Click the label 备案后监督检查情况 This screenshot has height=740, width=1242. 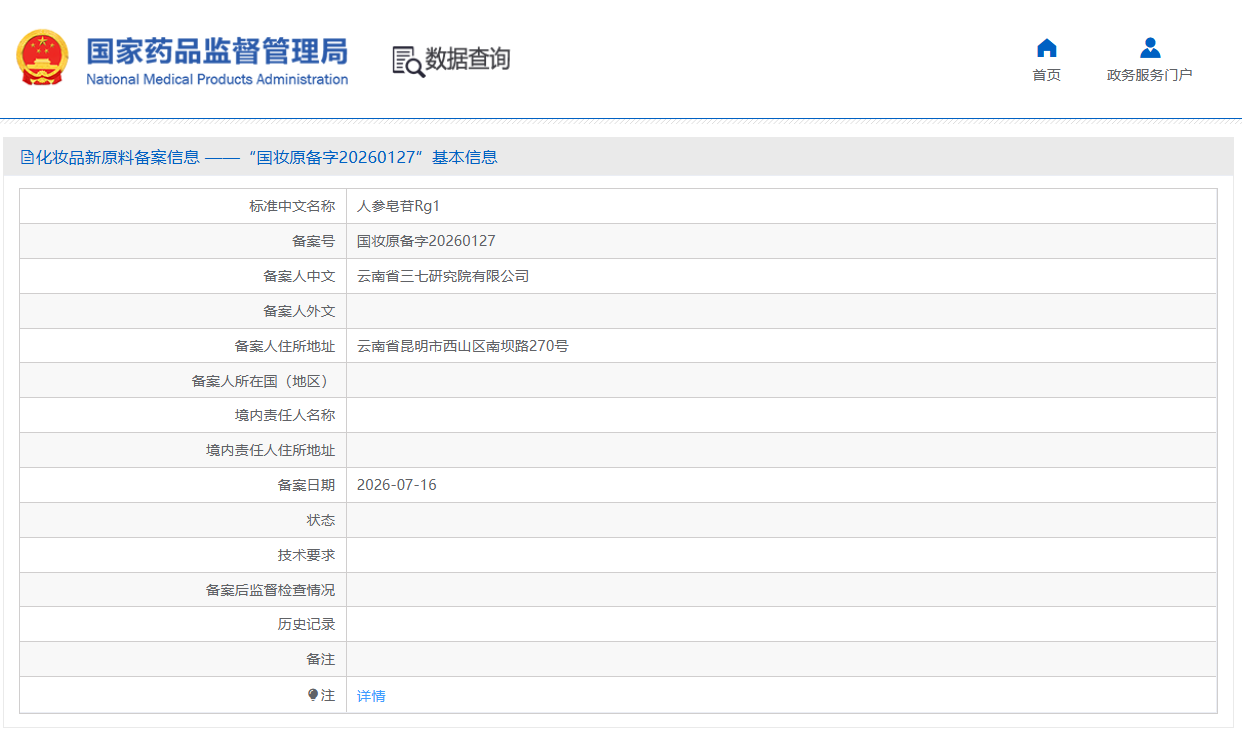point(271,590)
